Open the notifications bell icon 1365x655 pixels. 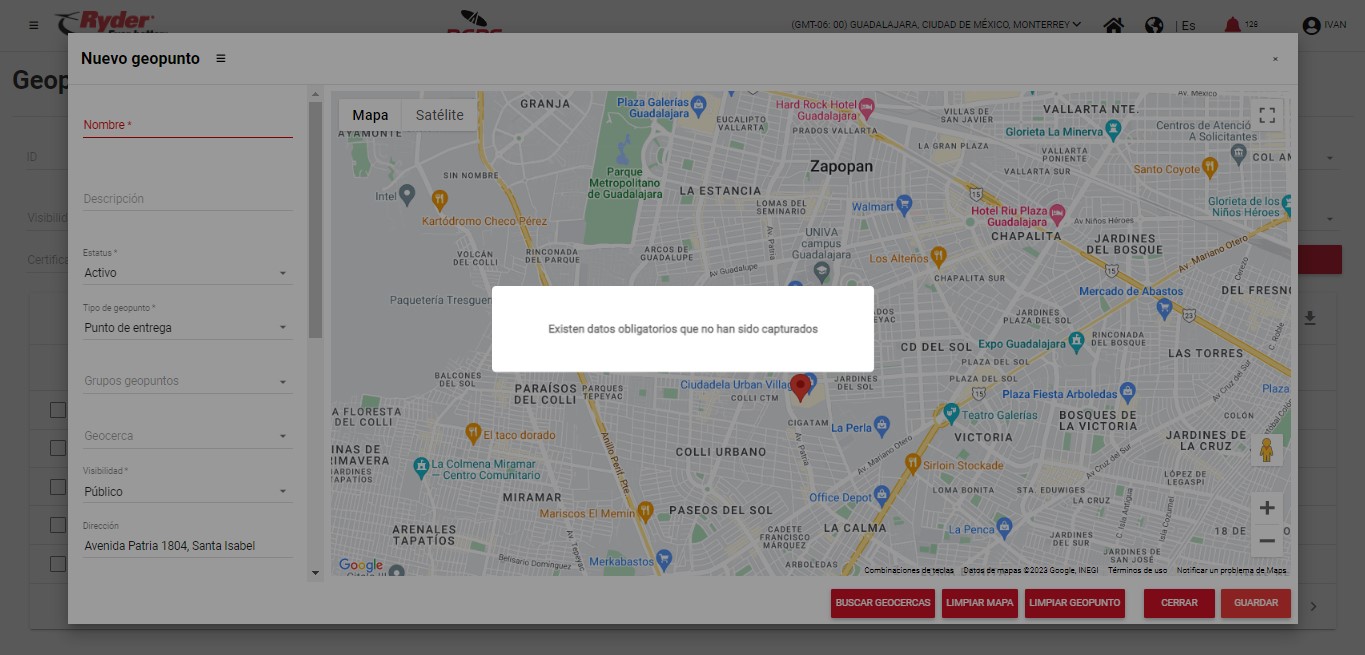1232,25
